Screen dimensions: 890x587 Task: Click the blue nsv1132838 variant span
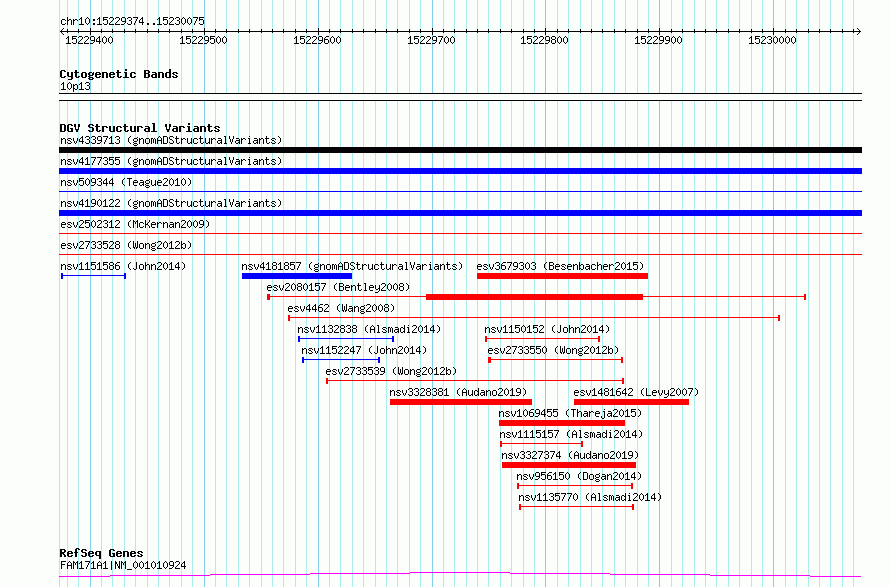(x=346, y=339)
